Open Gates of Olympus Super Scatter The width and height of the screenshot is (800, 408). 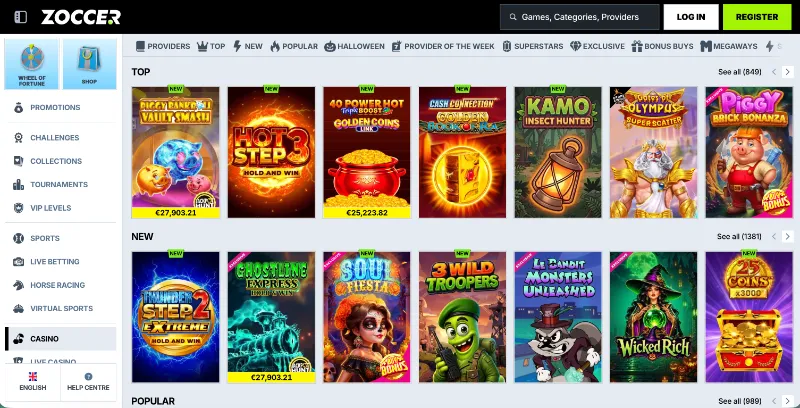[653, 152]
